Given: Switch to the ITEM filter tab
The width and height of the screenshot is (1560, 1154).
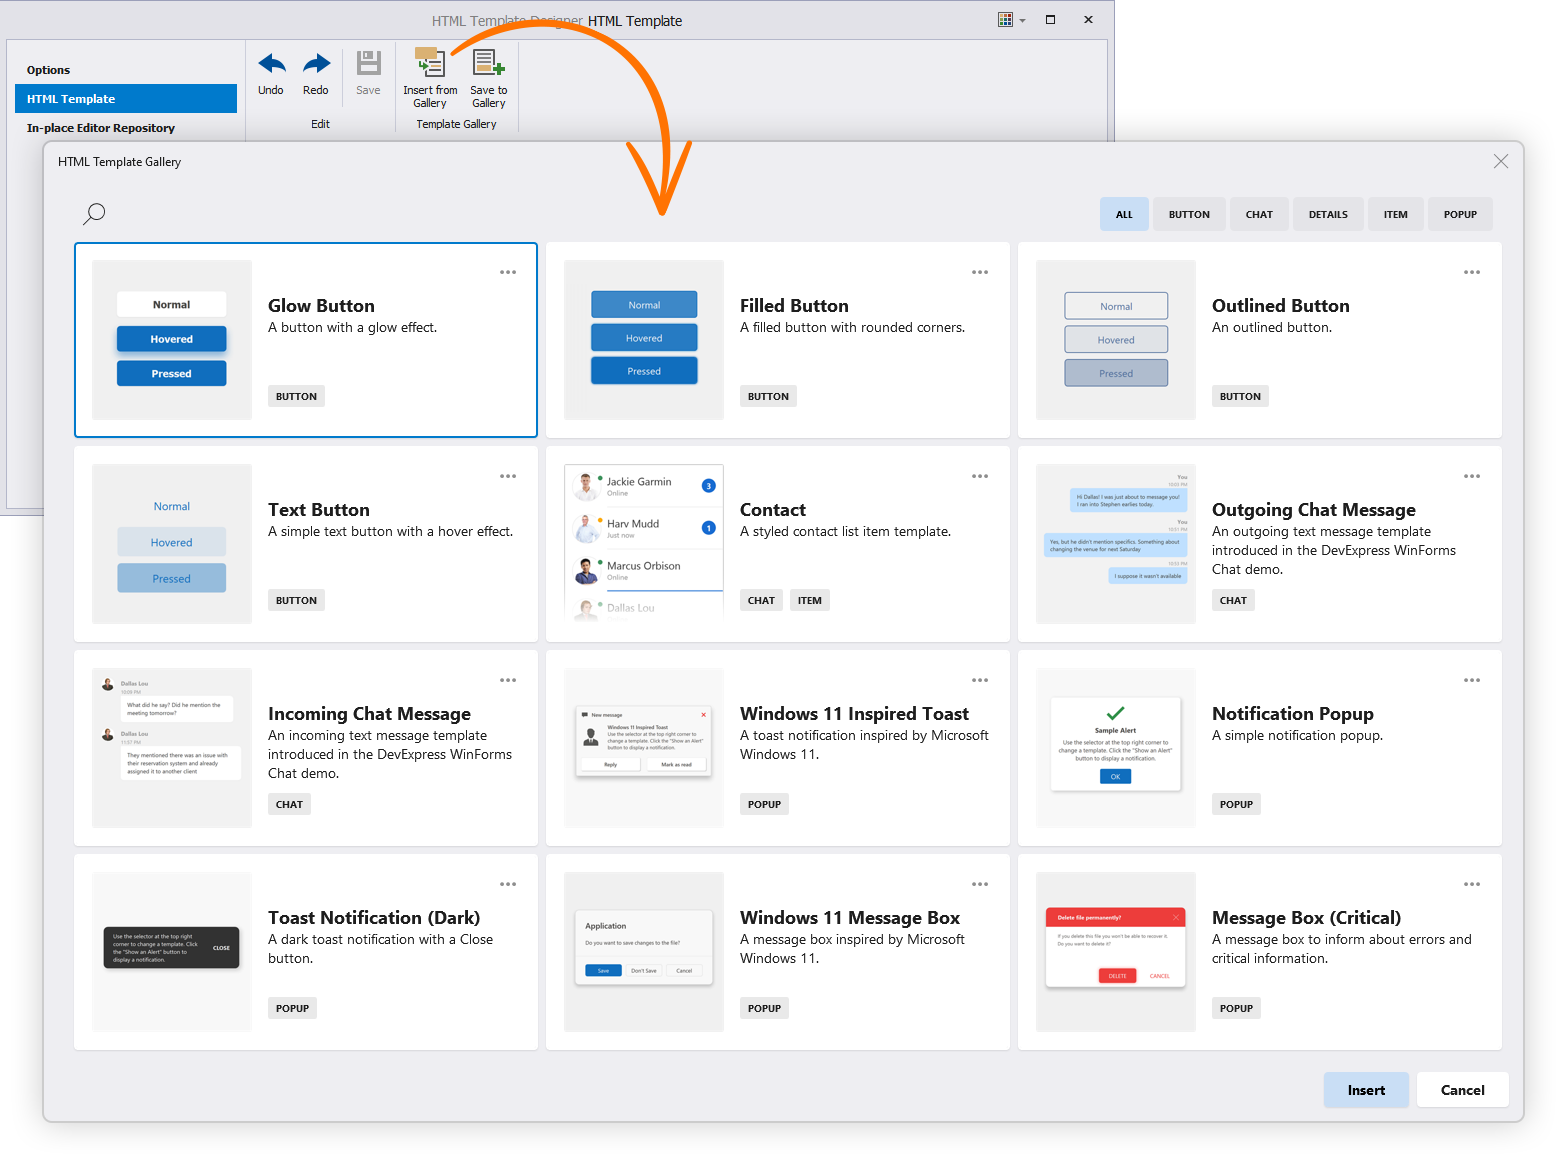Looking at the screenshot, I should point(1395,213).
